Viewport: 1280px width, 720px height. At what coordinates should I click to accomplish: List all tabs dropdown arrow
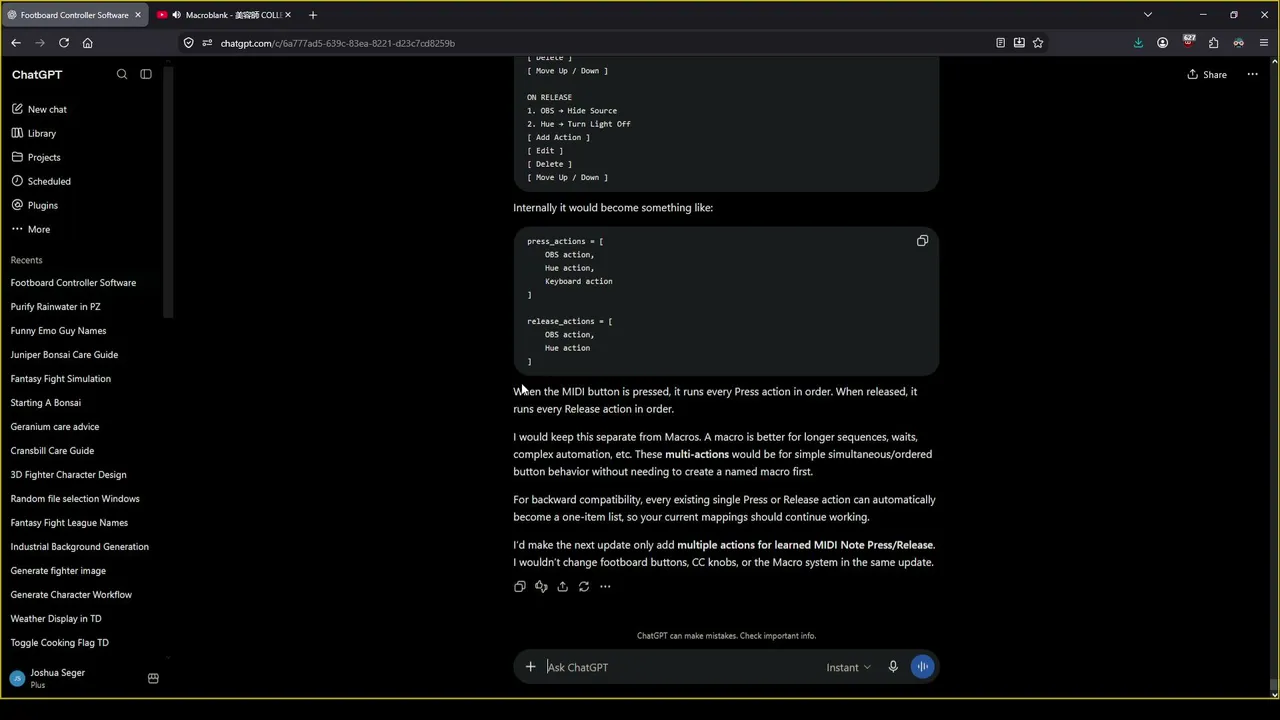pos(1148,15)
